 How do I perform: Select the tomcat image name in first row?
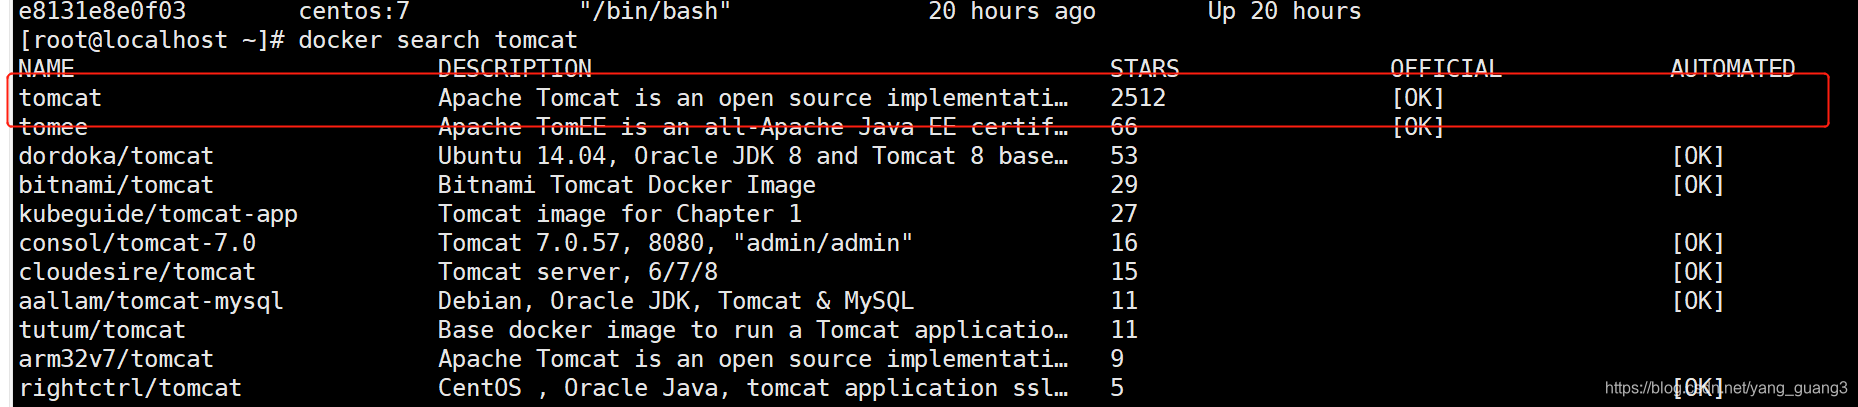tap(60, 98)
